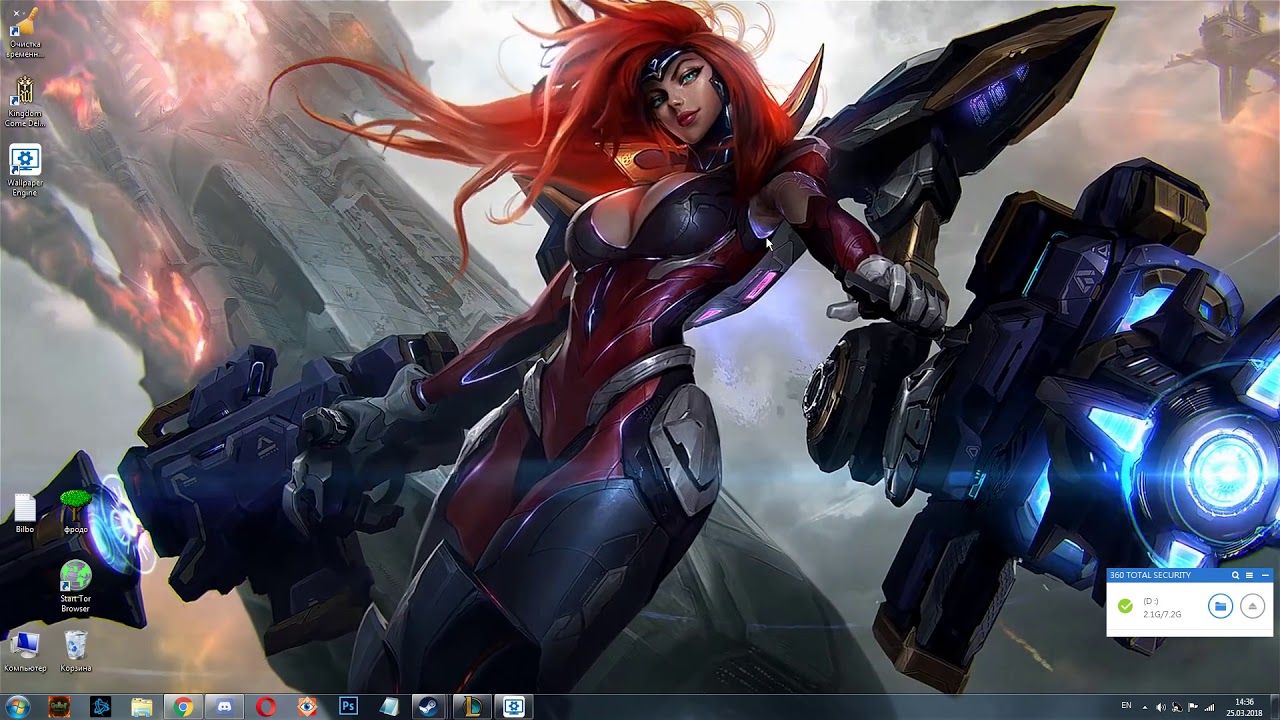Open the Windows Start menu
This screenshot has width=1280, height=720.
(18, 707)
